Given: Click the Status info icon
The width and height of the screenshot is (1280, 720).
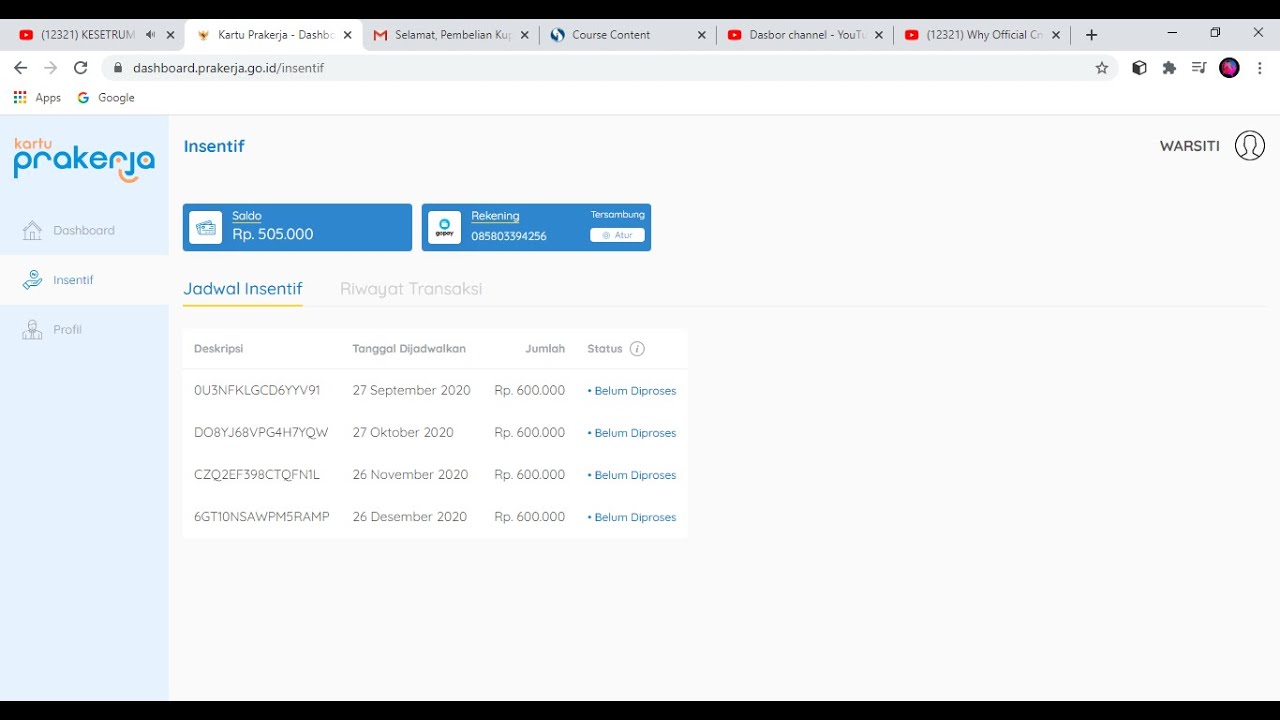Looking at the screenshot, I should (637, 349).
